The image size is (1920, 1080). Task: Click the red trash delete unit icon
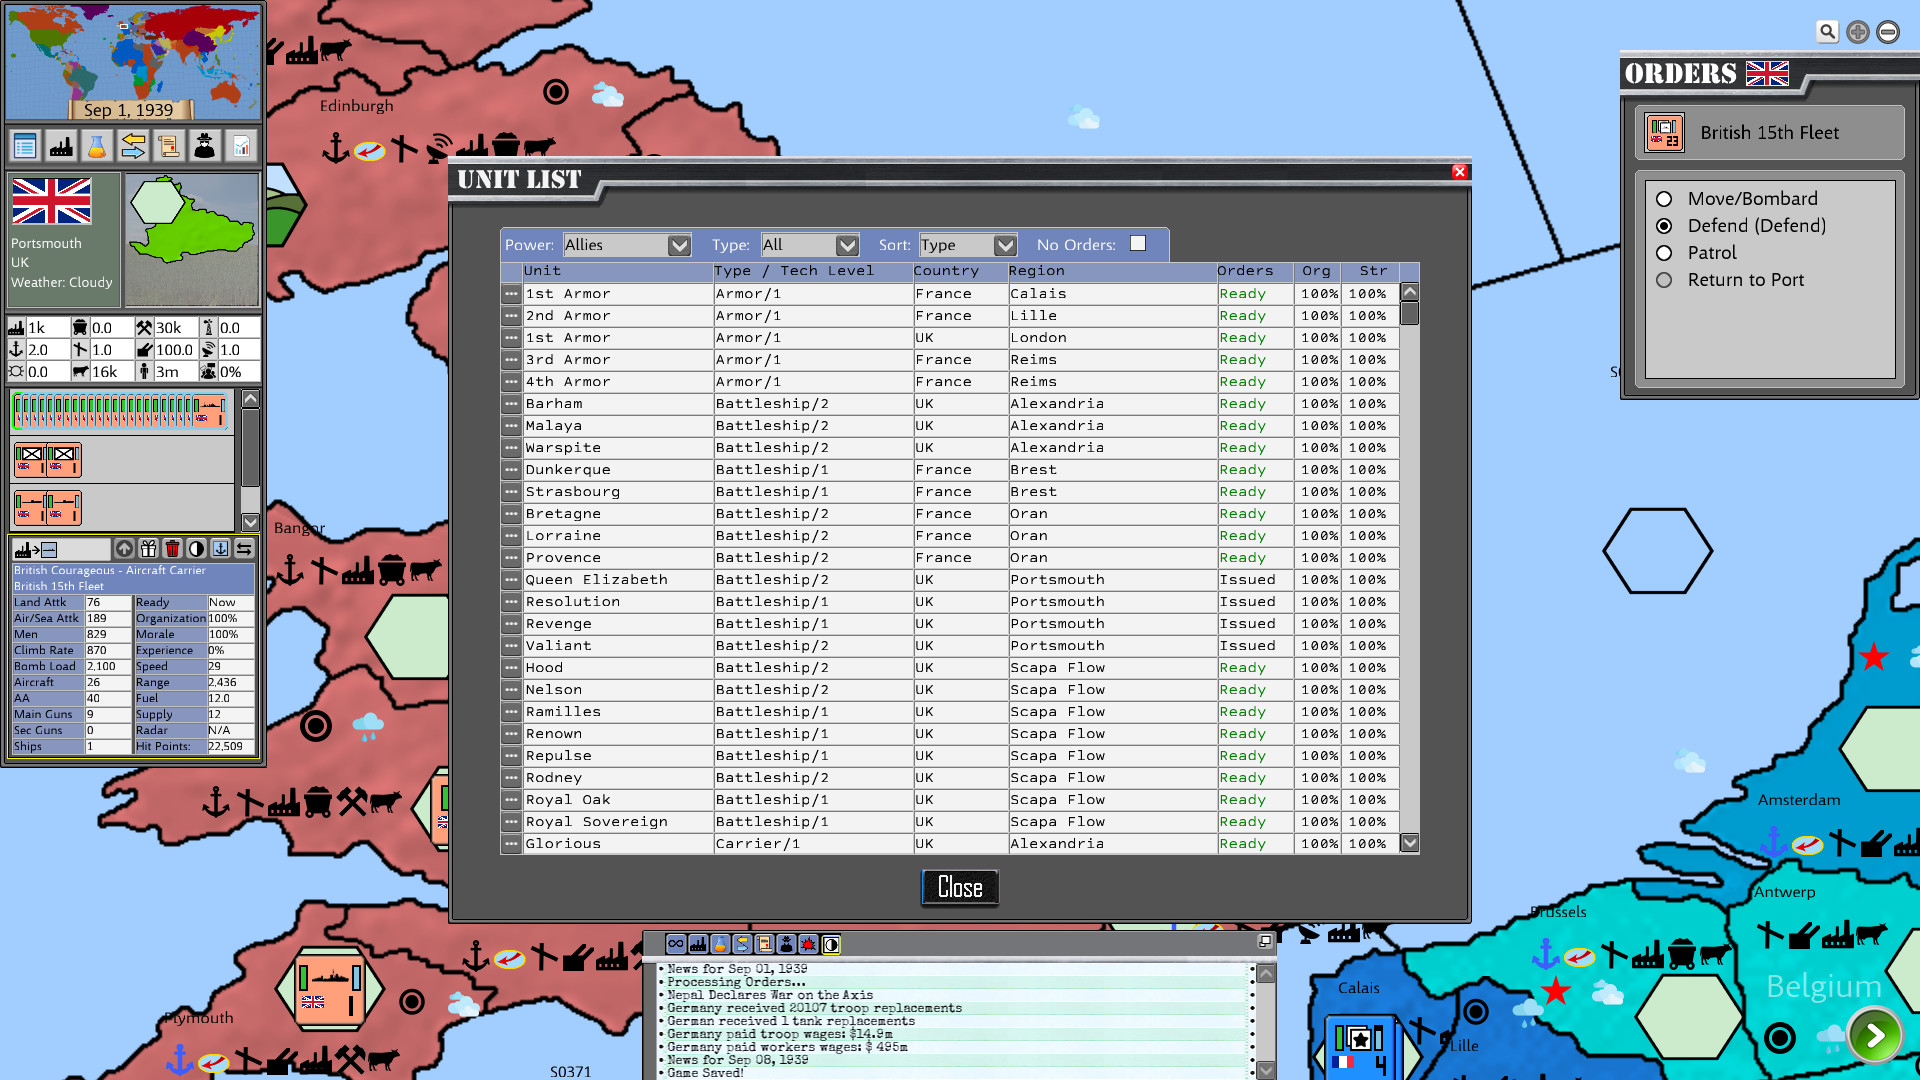coord(171,549)
